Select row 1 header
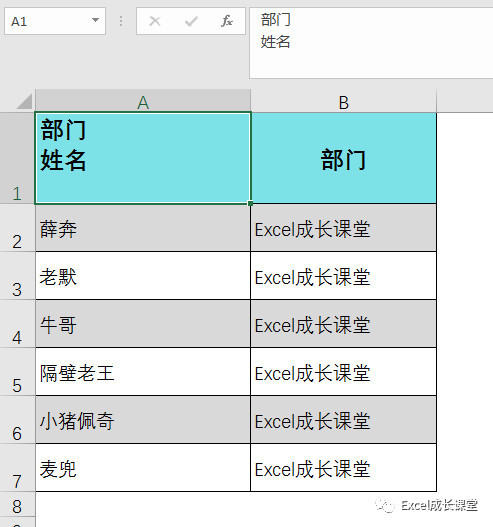Image resolution: width=493 pixels, height=527 pixels. click(17, 158)
